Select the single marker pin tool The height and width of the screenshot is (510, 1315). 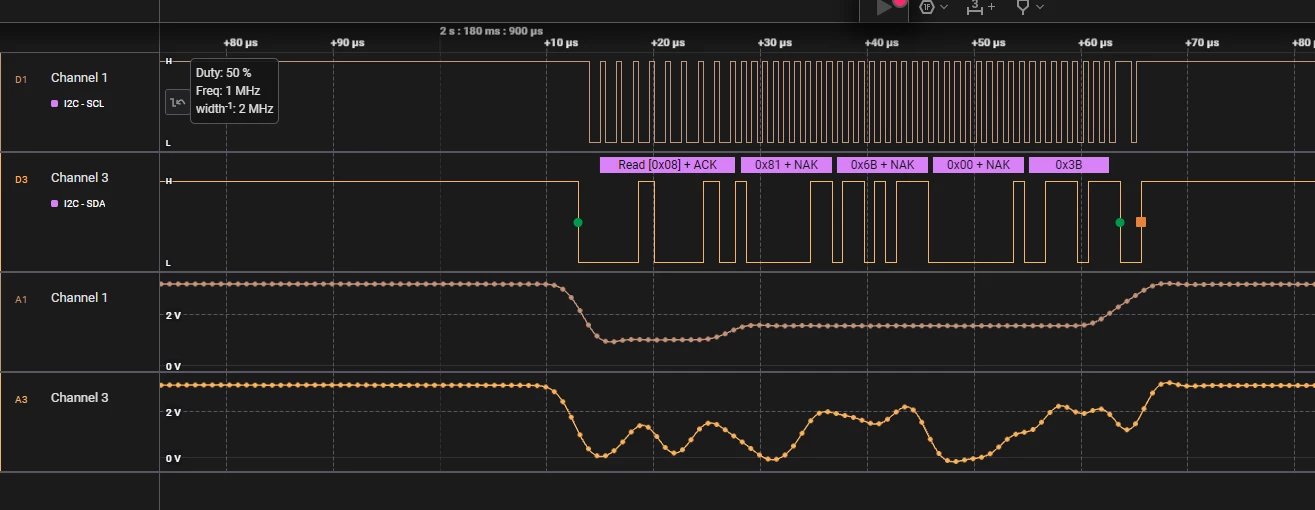pyautogui.click(x=1023, y=7)
